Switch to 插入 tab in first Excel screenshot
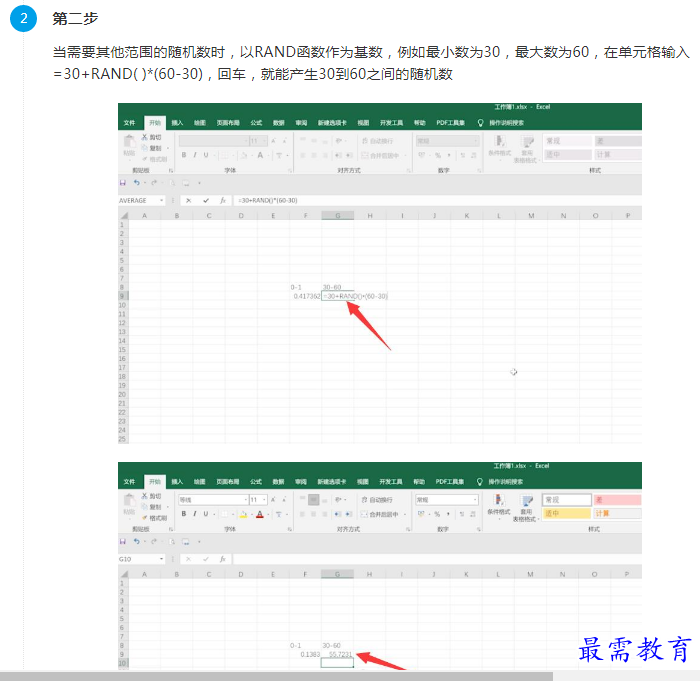Image resolution: width=700 pixels, height=681 pixels. tap(177, 123)
